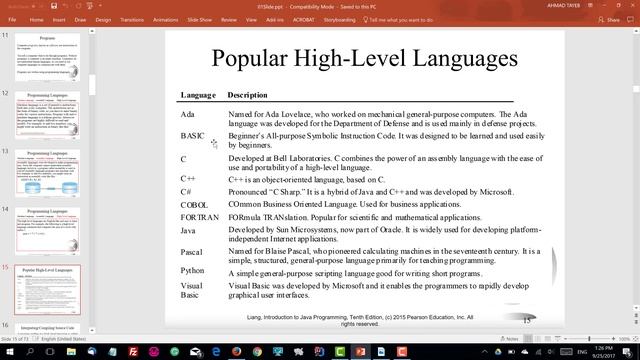Click Slide 15 of 73 status indicator
The image size is (640, 360).
tap(14, 339)
